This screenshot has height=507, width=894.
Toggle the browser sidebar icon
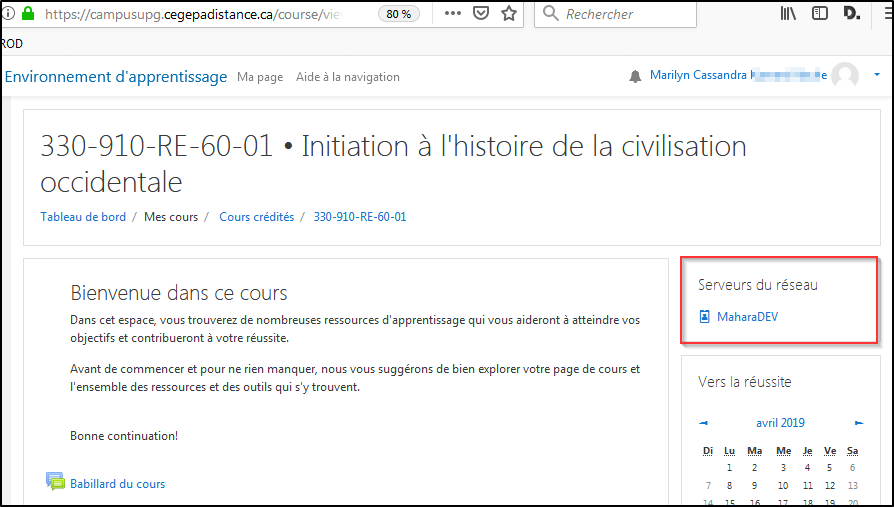pyautogui.click(x=820, y=14)
